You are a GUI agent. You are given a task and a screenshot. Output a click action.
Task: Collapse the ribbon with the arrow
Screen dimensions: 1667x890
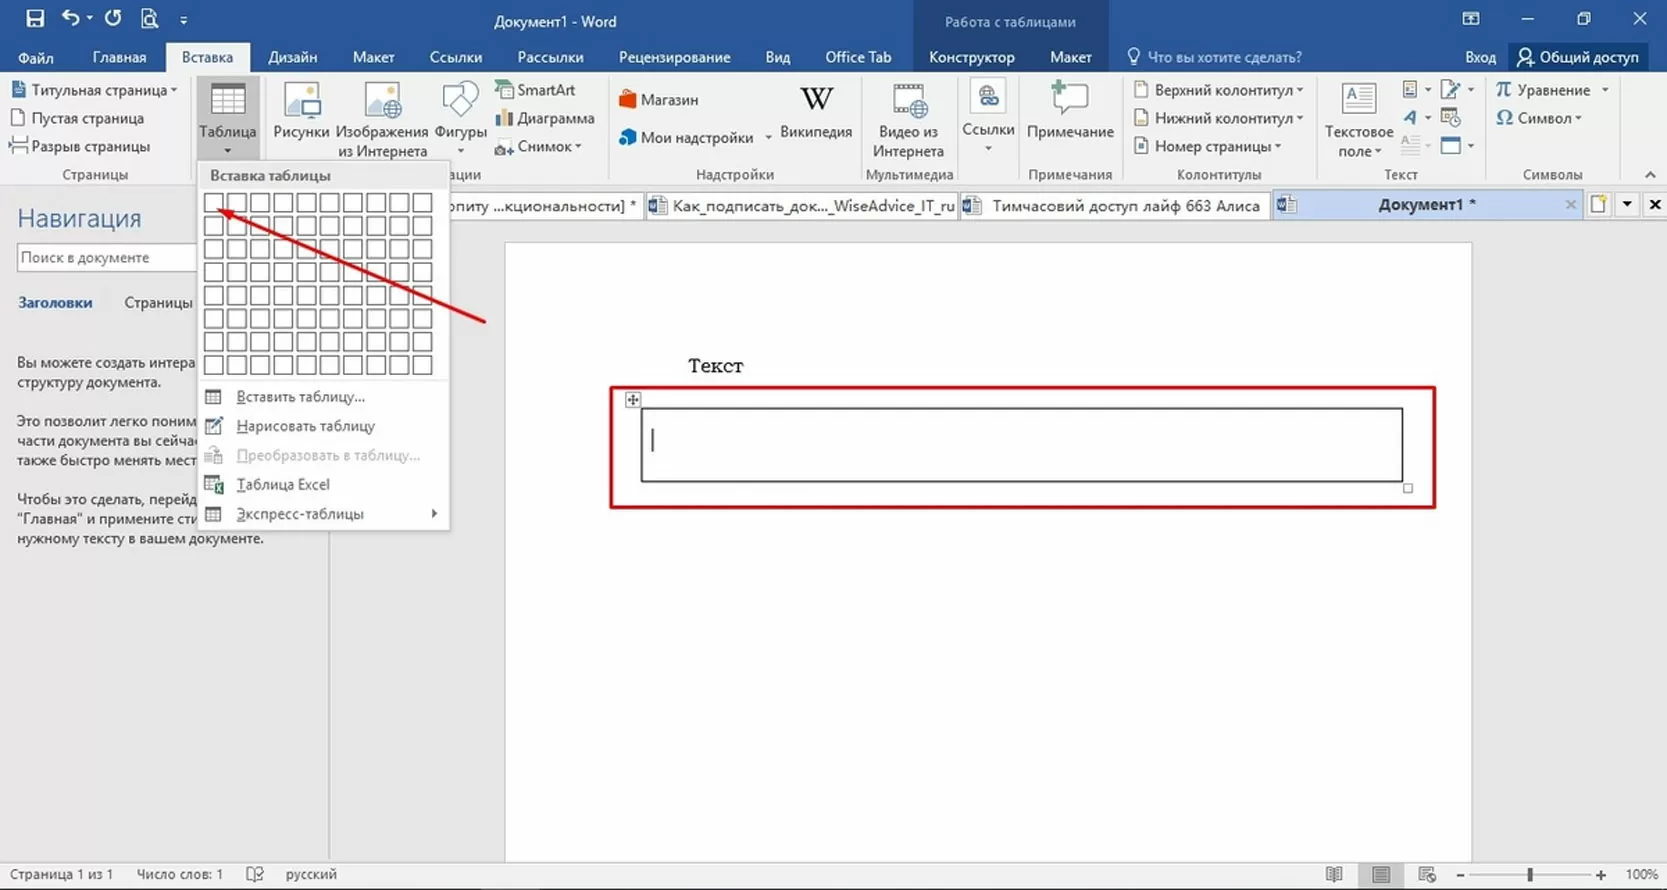click(x=1649, y=174)
